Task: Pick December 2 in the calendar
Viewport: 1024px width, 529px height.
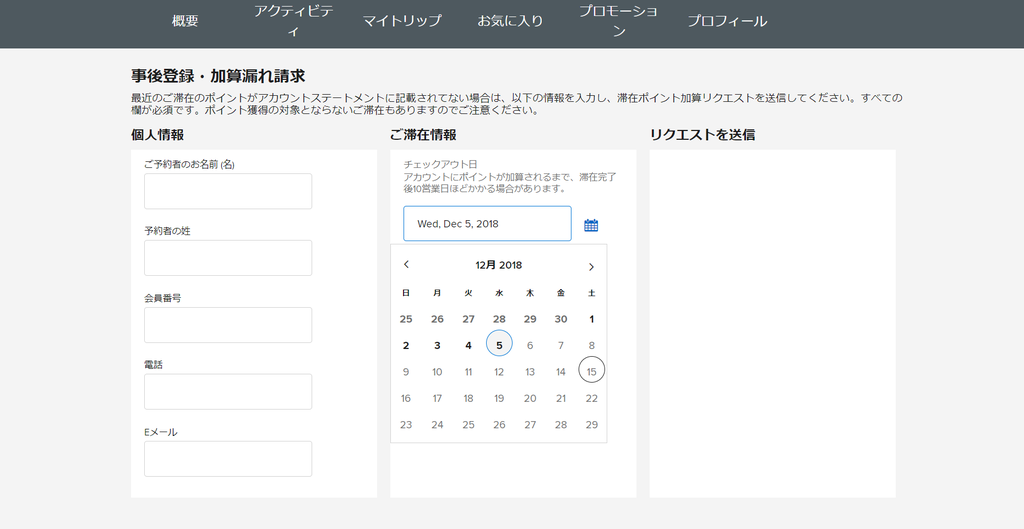Action: [406, 345]
